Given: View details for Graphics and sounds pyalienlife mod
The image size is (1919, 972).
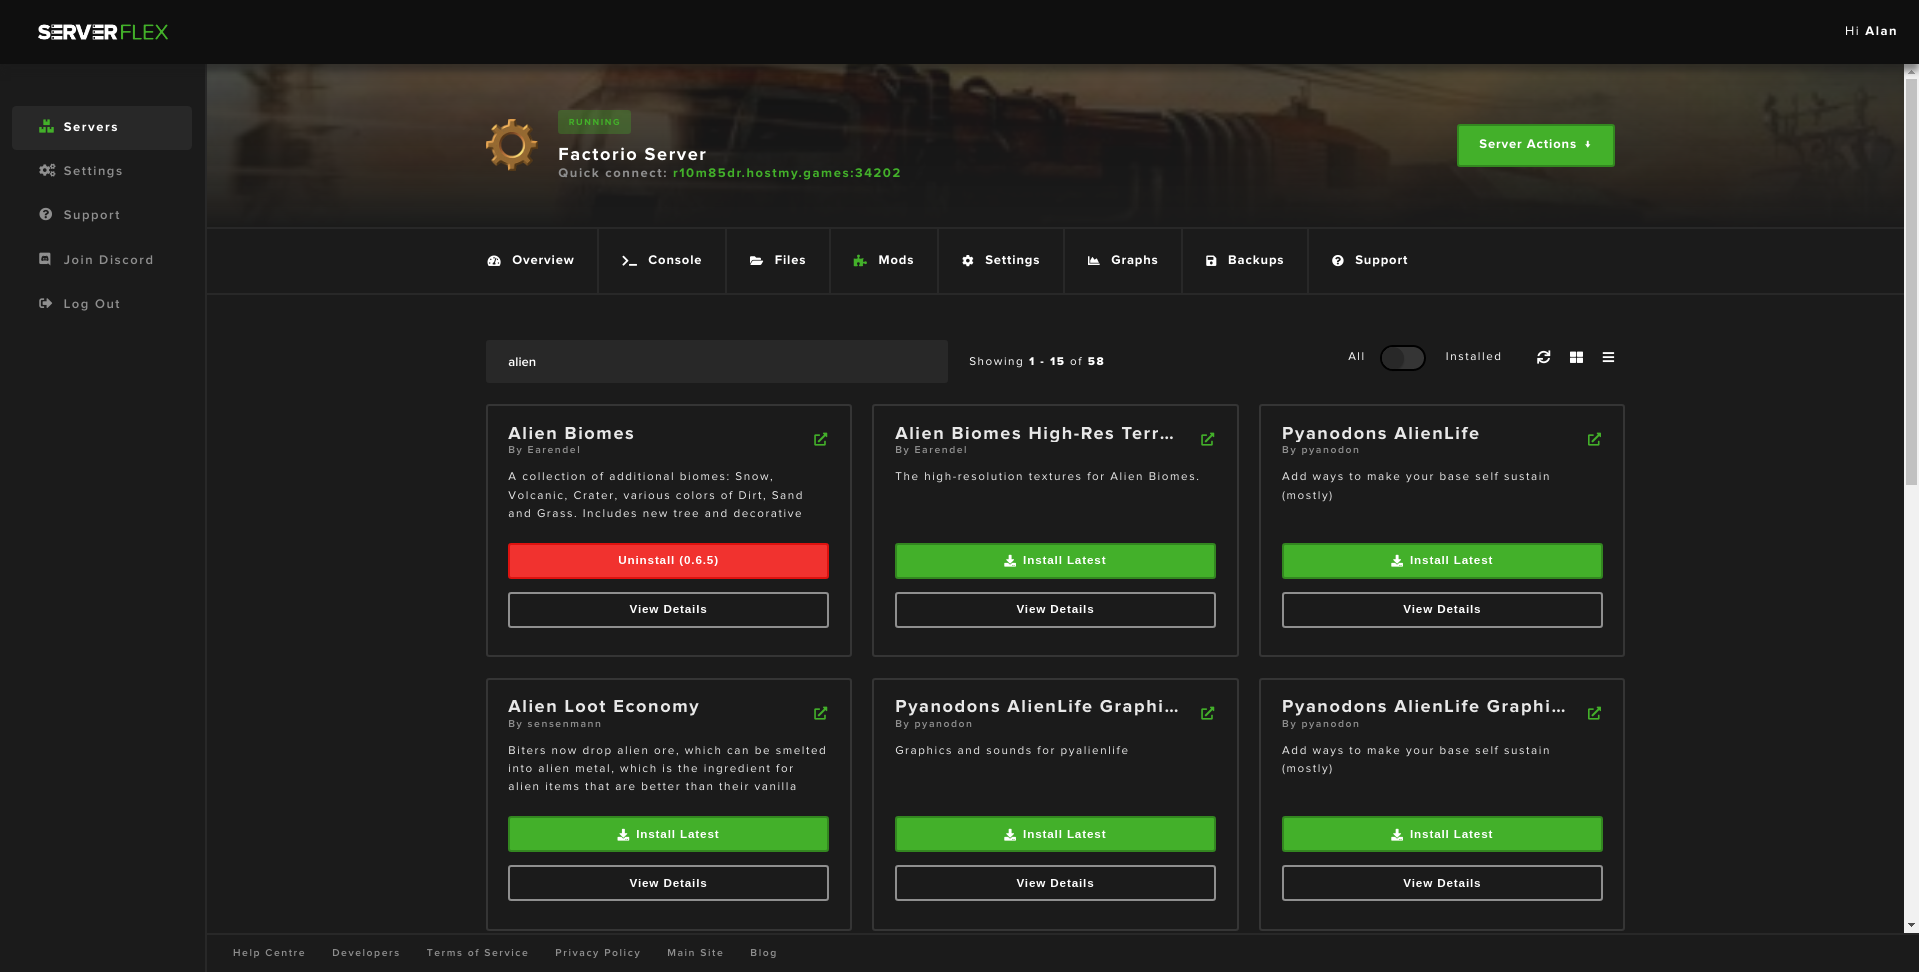Looking at the screenshot, I should click(1055, 883).
